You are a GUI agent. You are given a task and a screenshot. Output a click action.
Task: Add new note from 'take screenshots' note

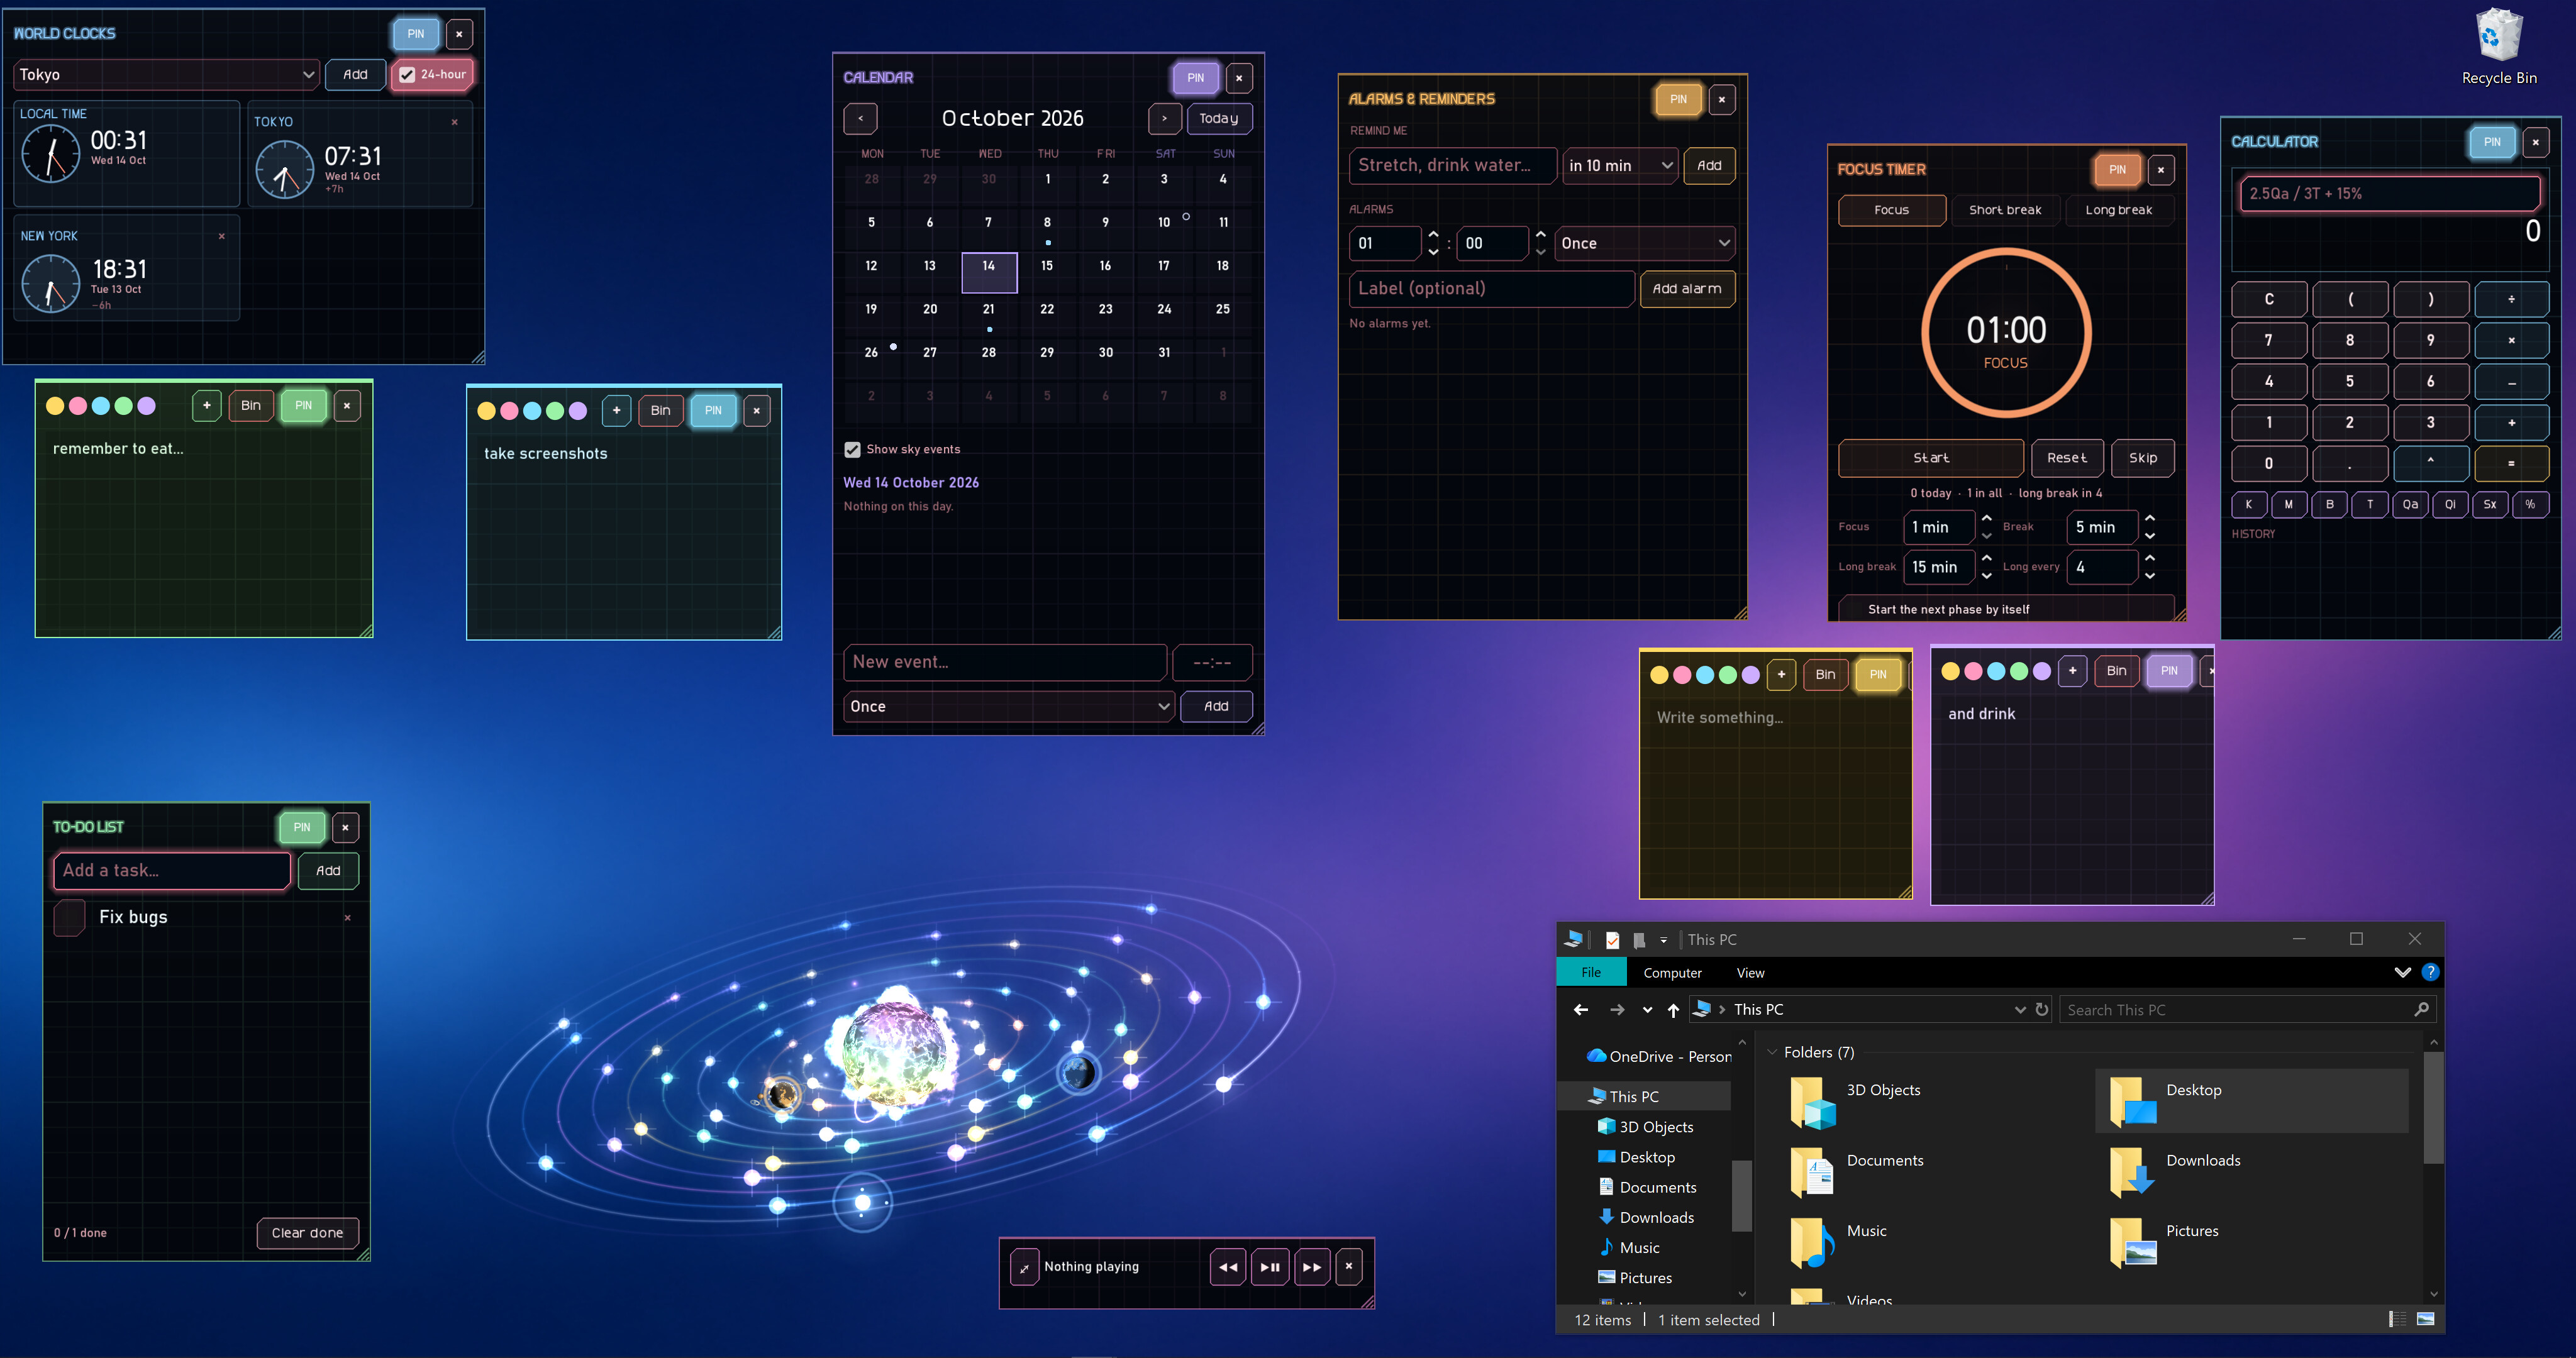(617, 410)
